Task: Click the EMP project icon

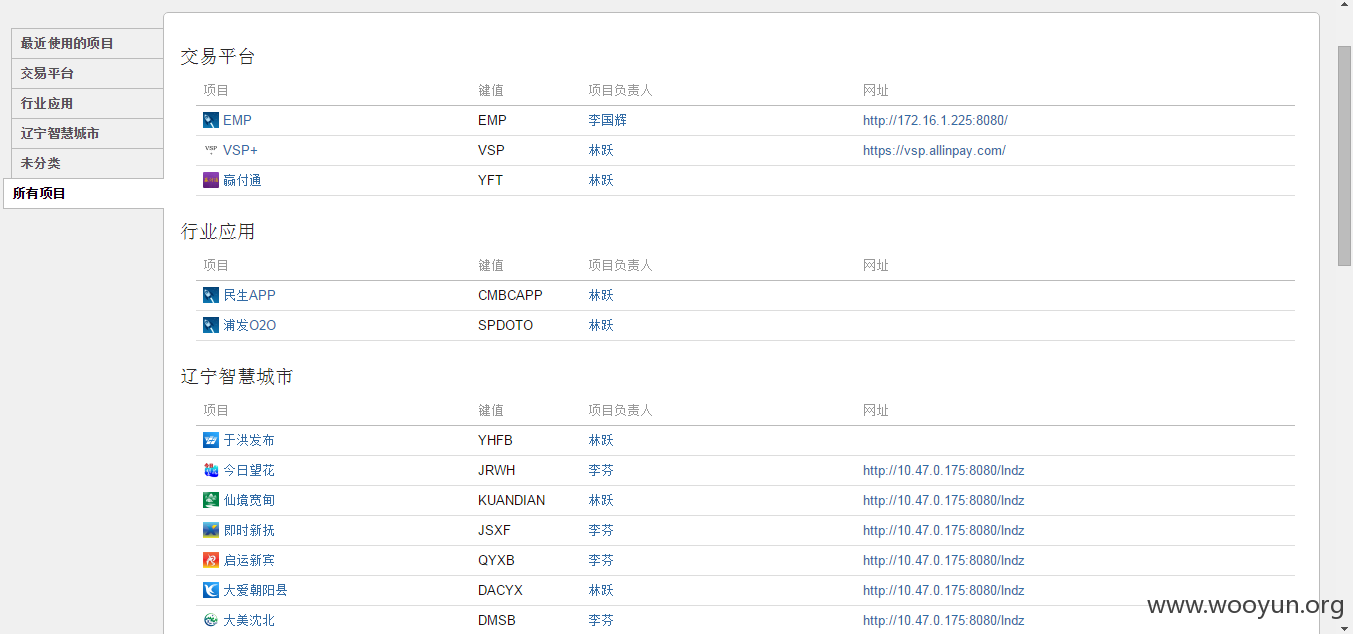Action: pyautogui.click(x=211, y=120)
